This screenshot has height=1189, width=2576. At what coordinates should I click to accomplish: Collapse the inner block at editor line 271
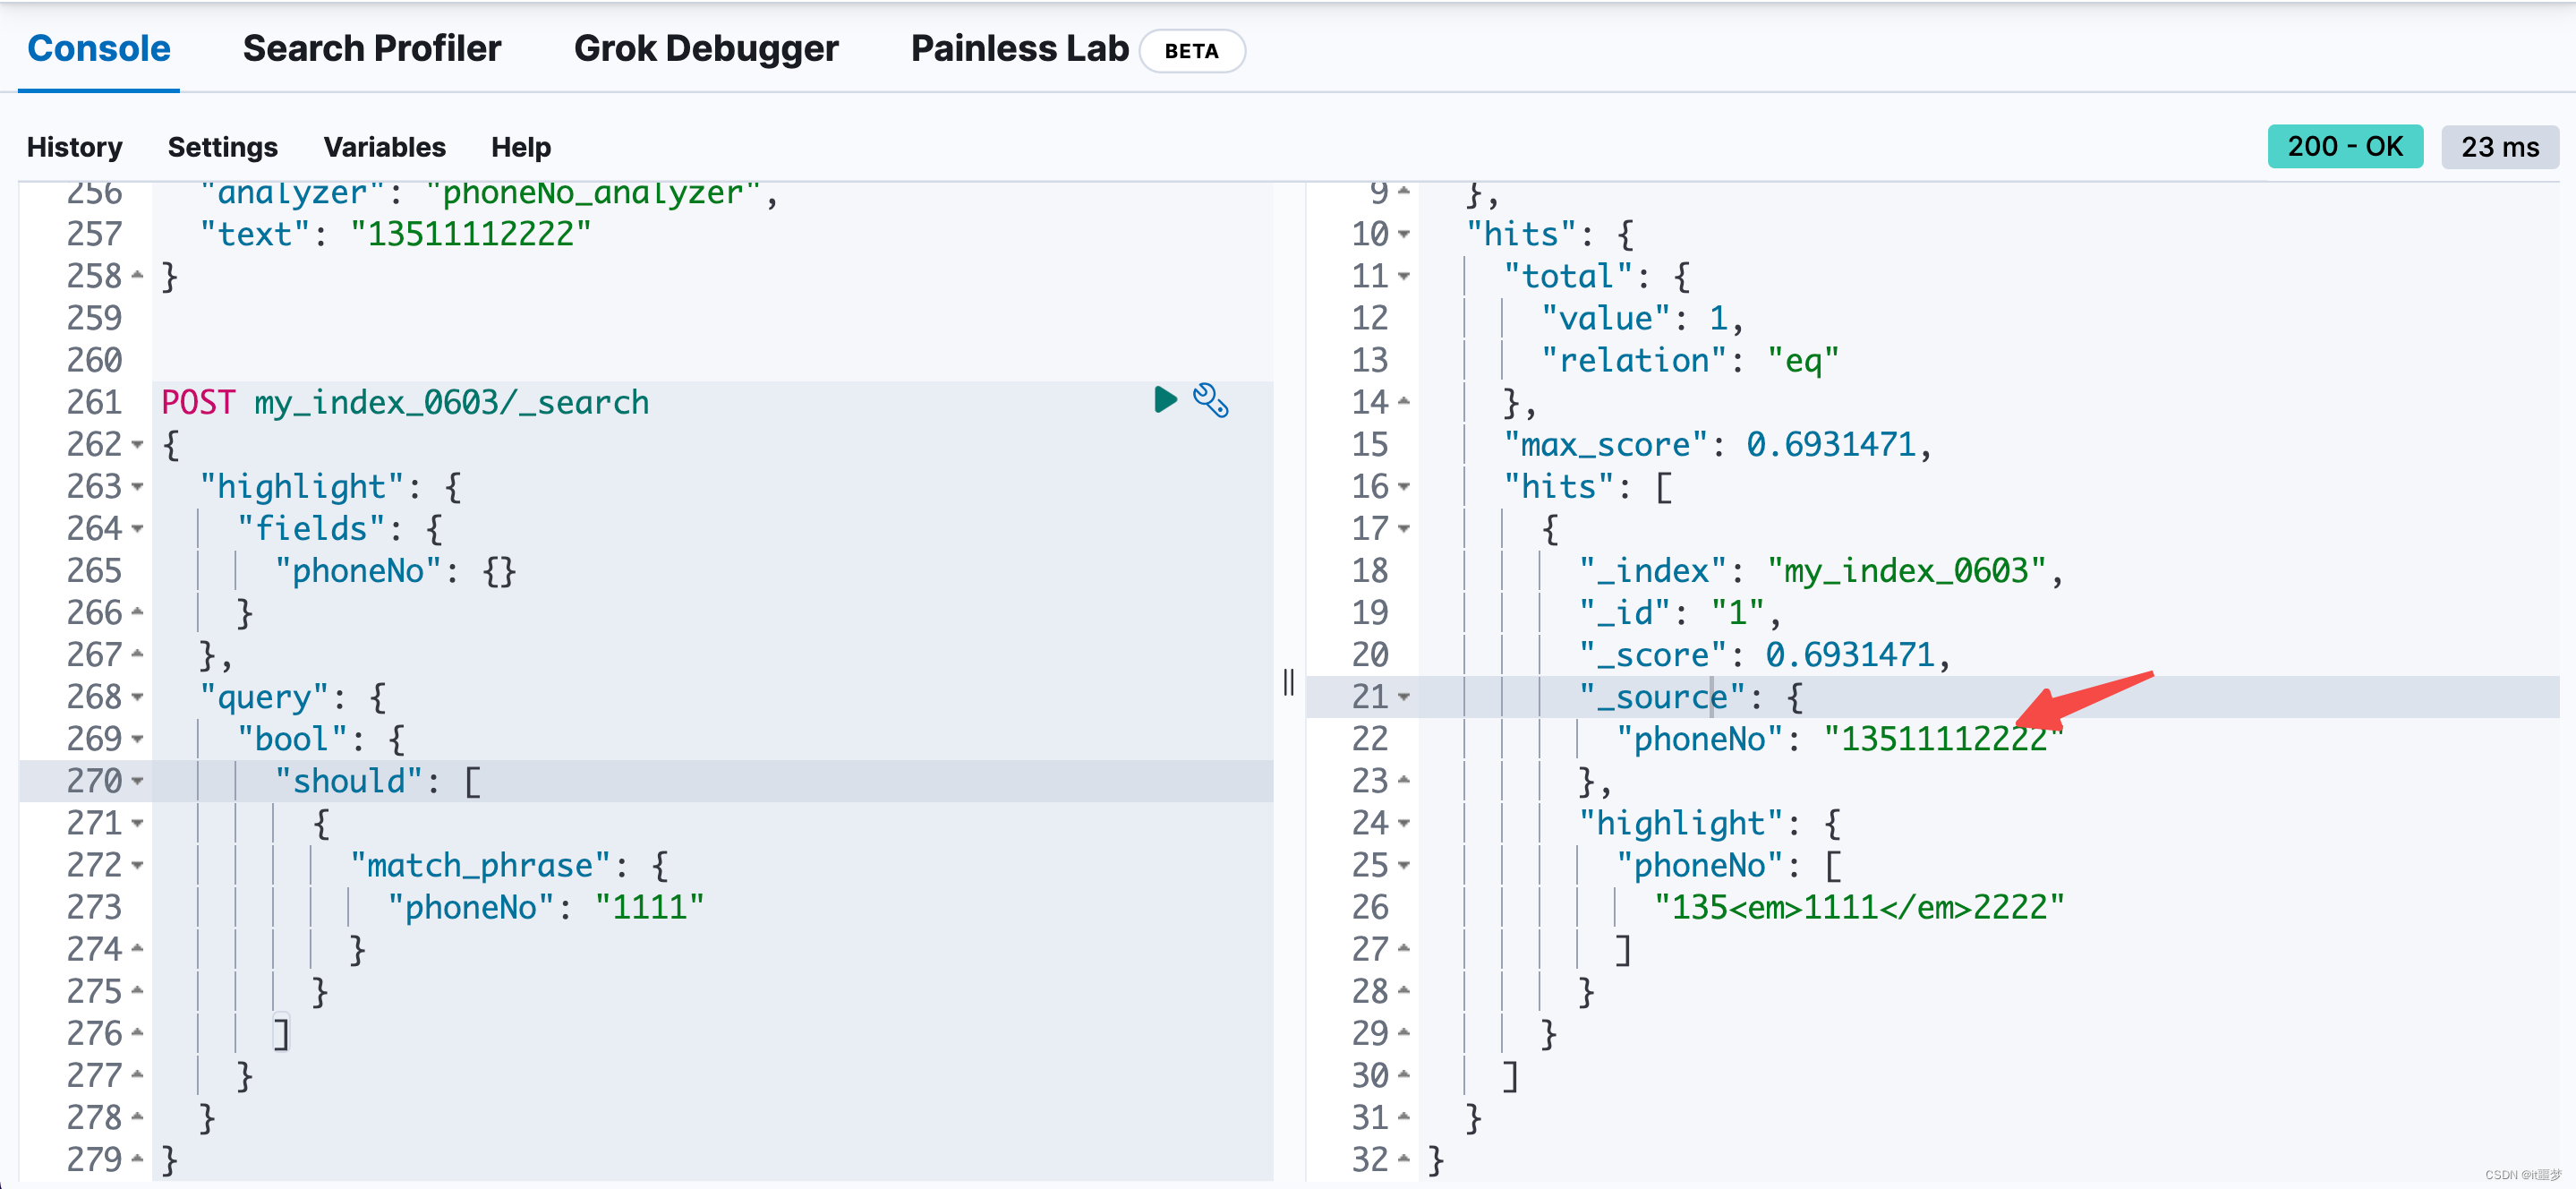tap(137, 823)
